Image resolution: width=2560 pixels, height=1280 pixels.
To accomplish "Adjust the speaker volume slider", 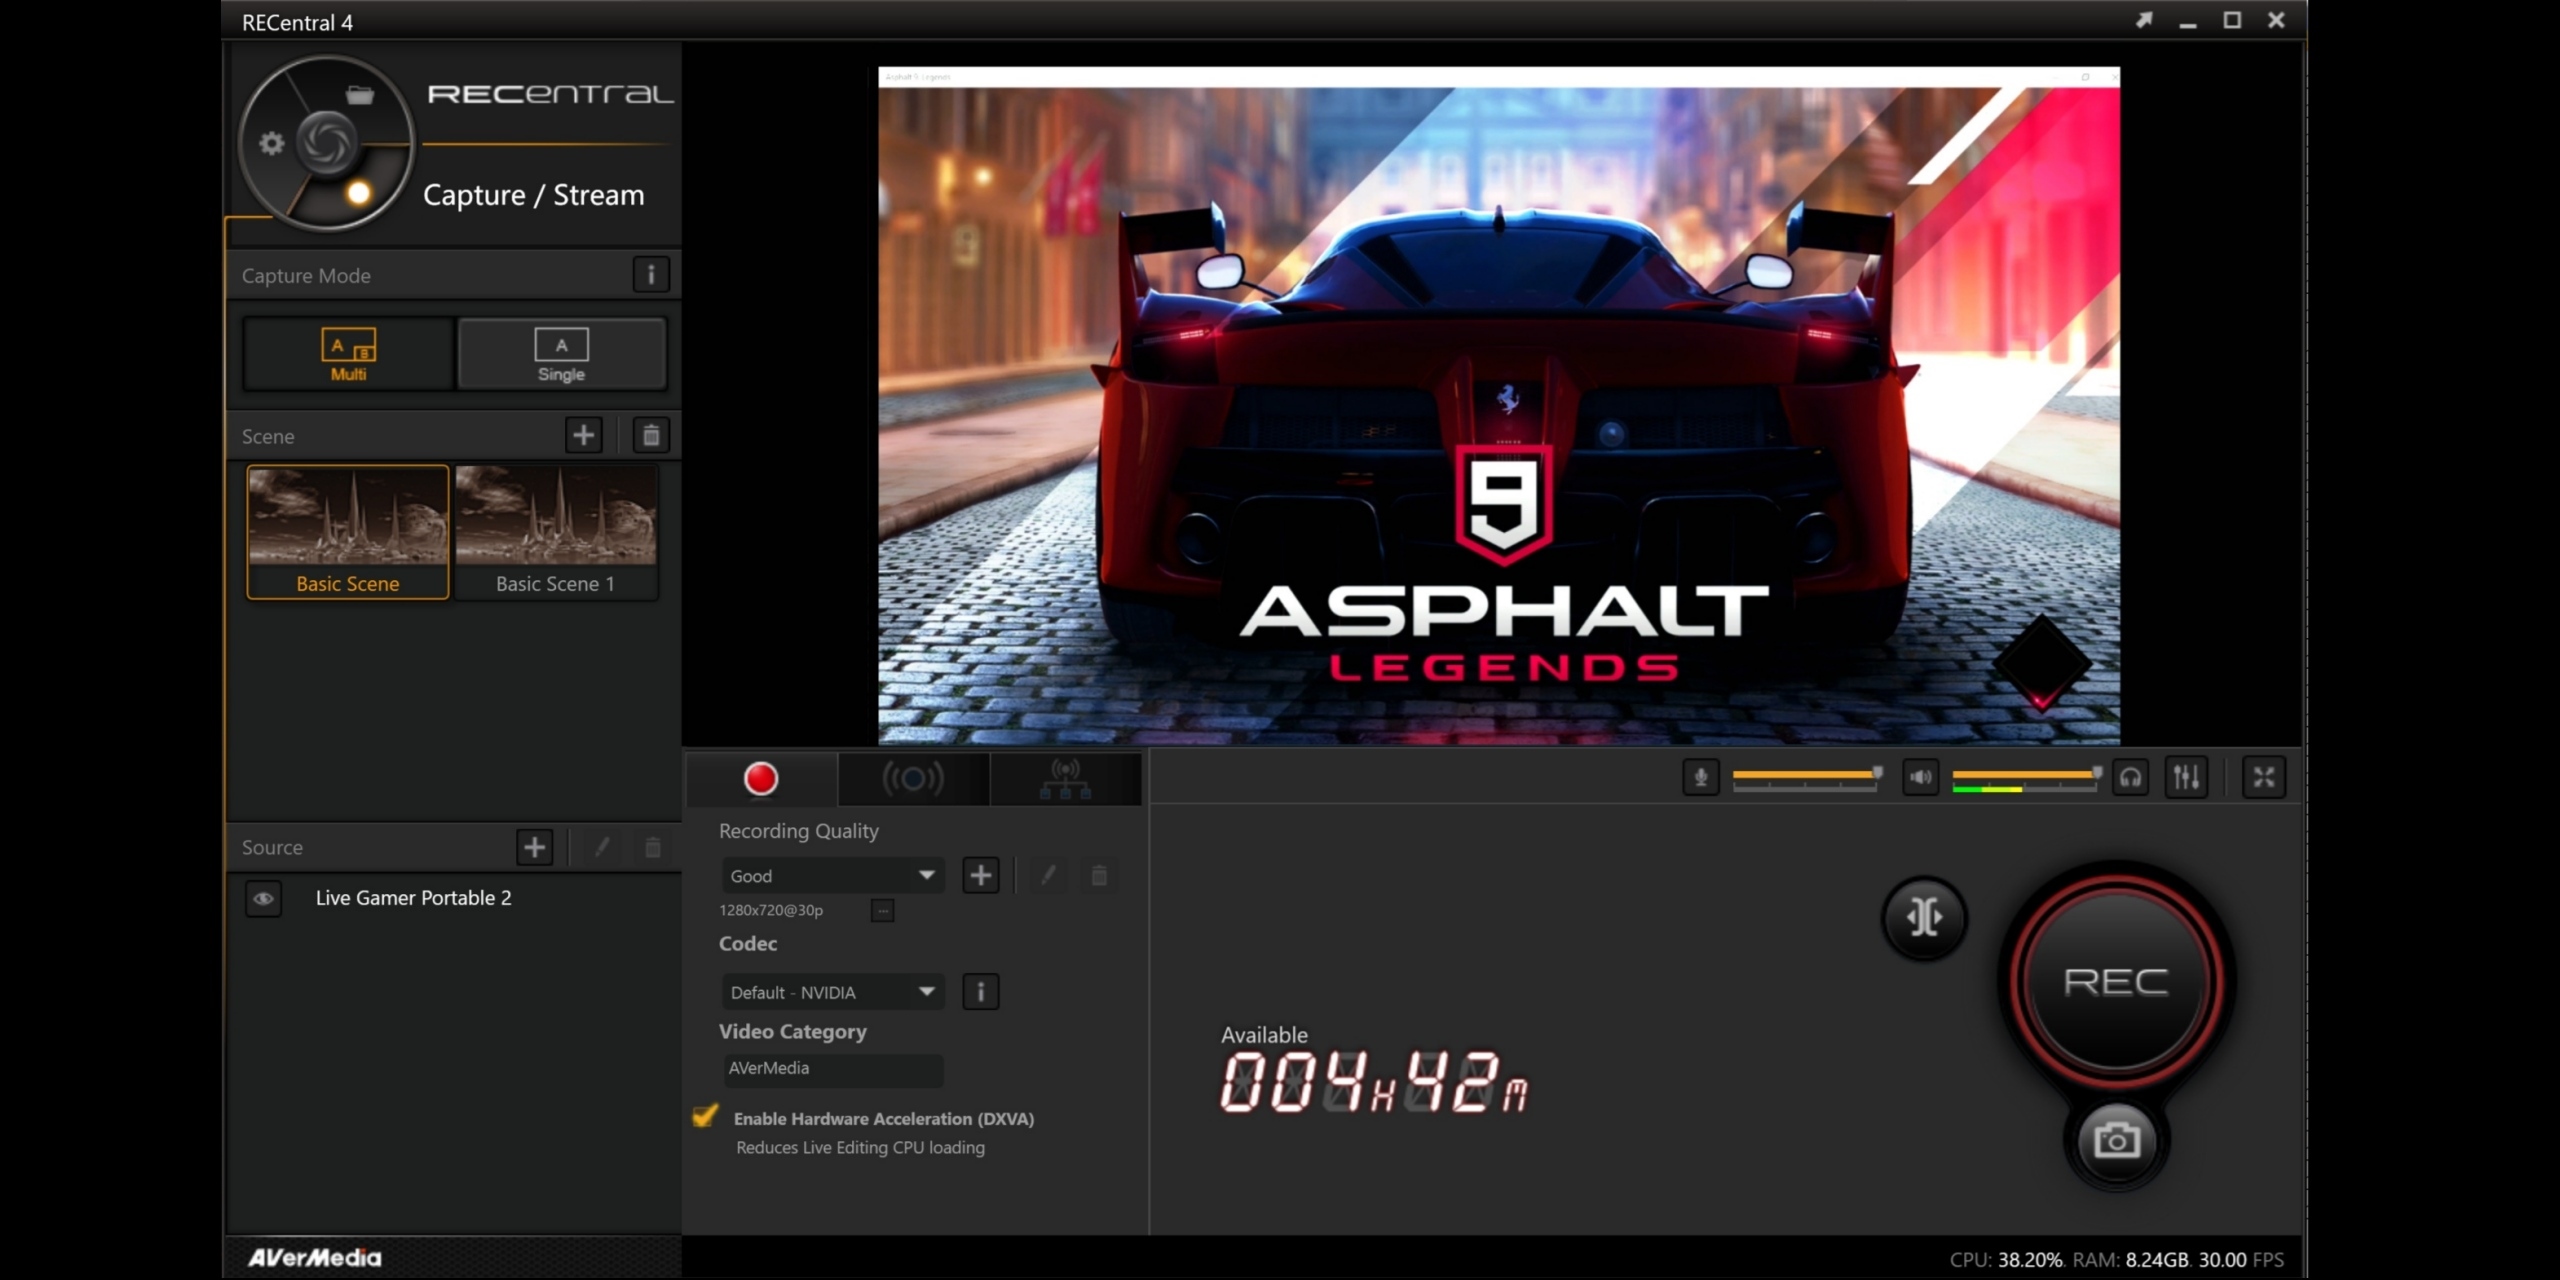I will pos(2027,776).
